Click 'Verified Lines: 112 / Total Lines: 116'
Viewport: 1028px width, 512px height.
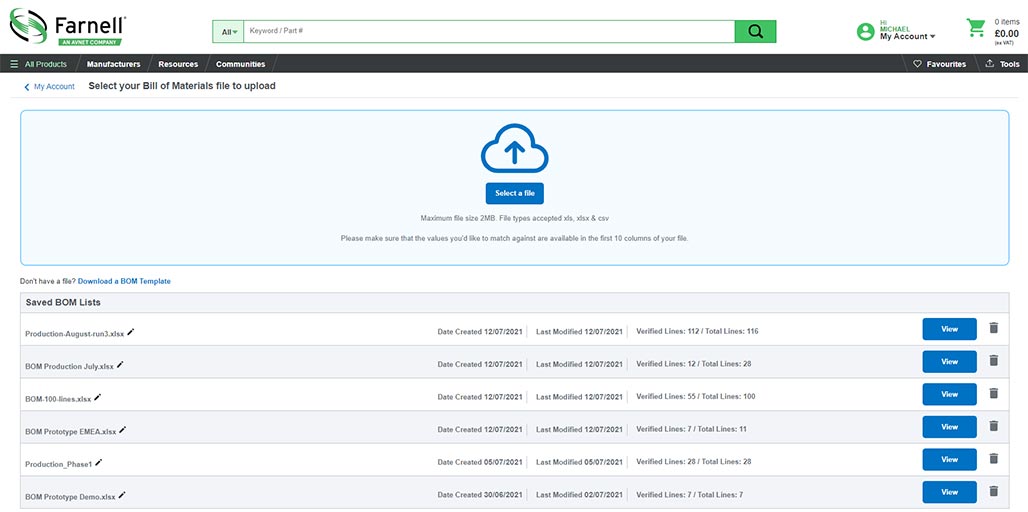click(x=698, y=331)
